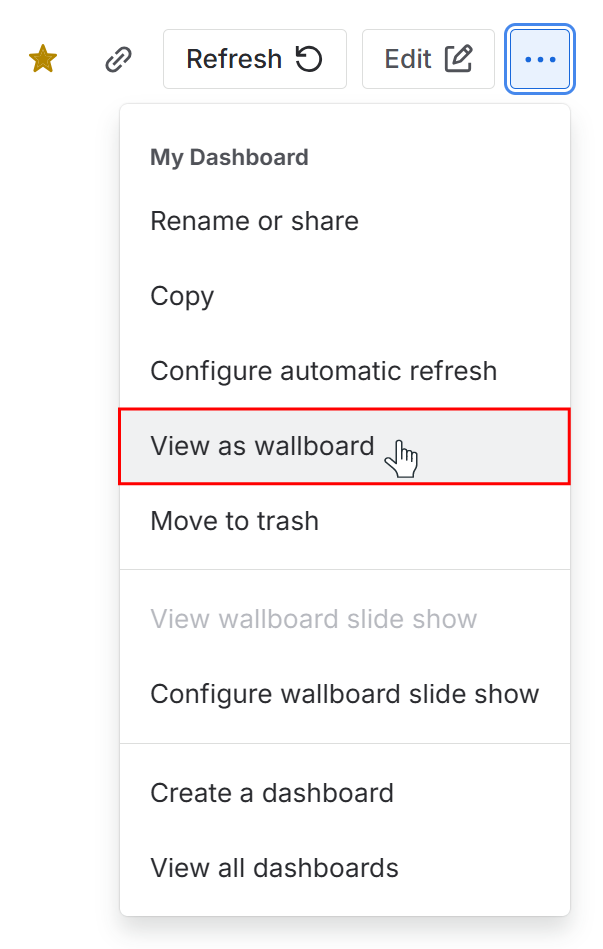
Task: Select View all dashboards
Action: 274,868
